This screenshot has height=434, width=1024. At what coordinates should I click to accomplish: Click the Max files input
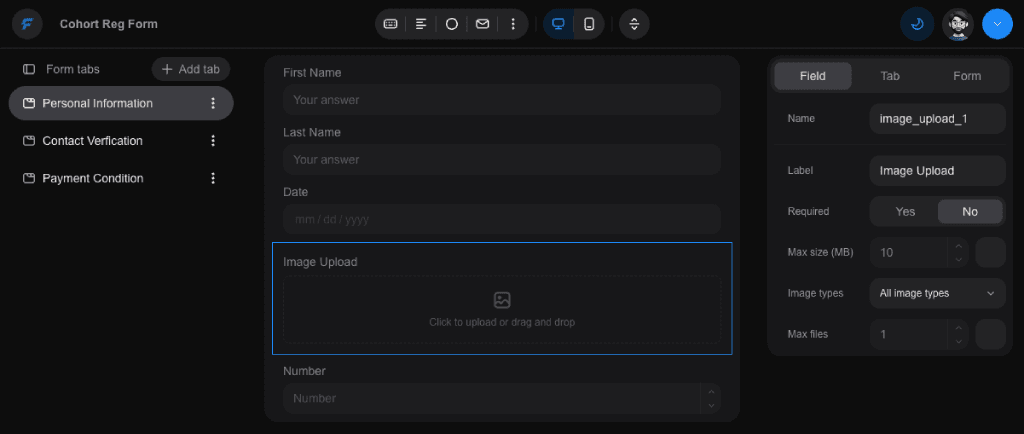point(908,334)
